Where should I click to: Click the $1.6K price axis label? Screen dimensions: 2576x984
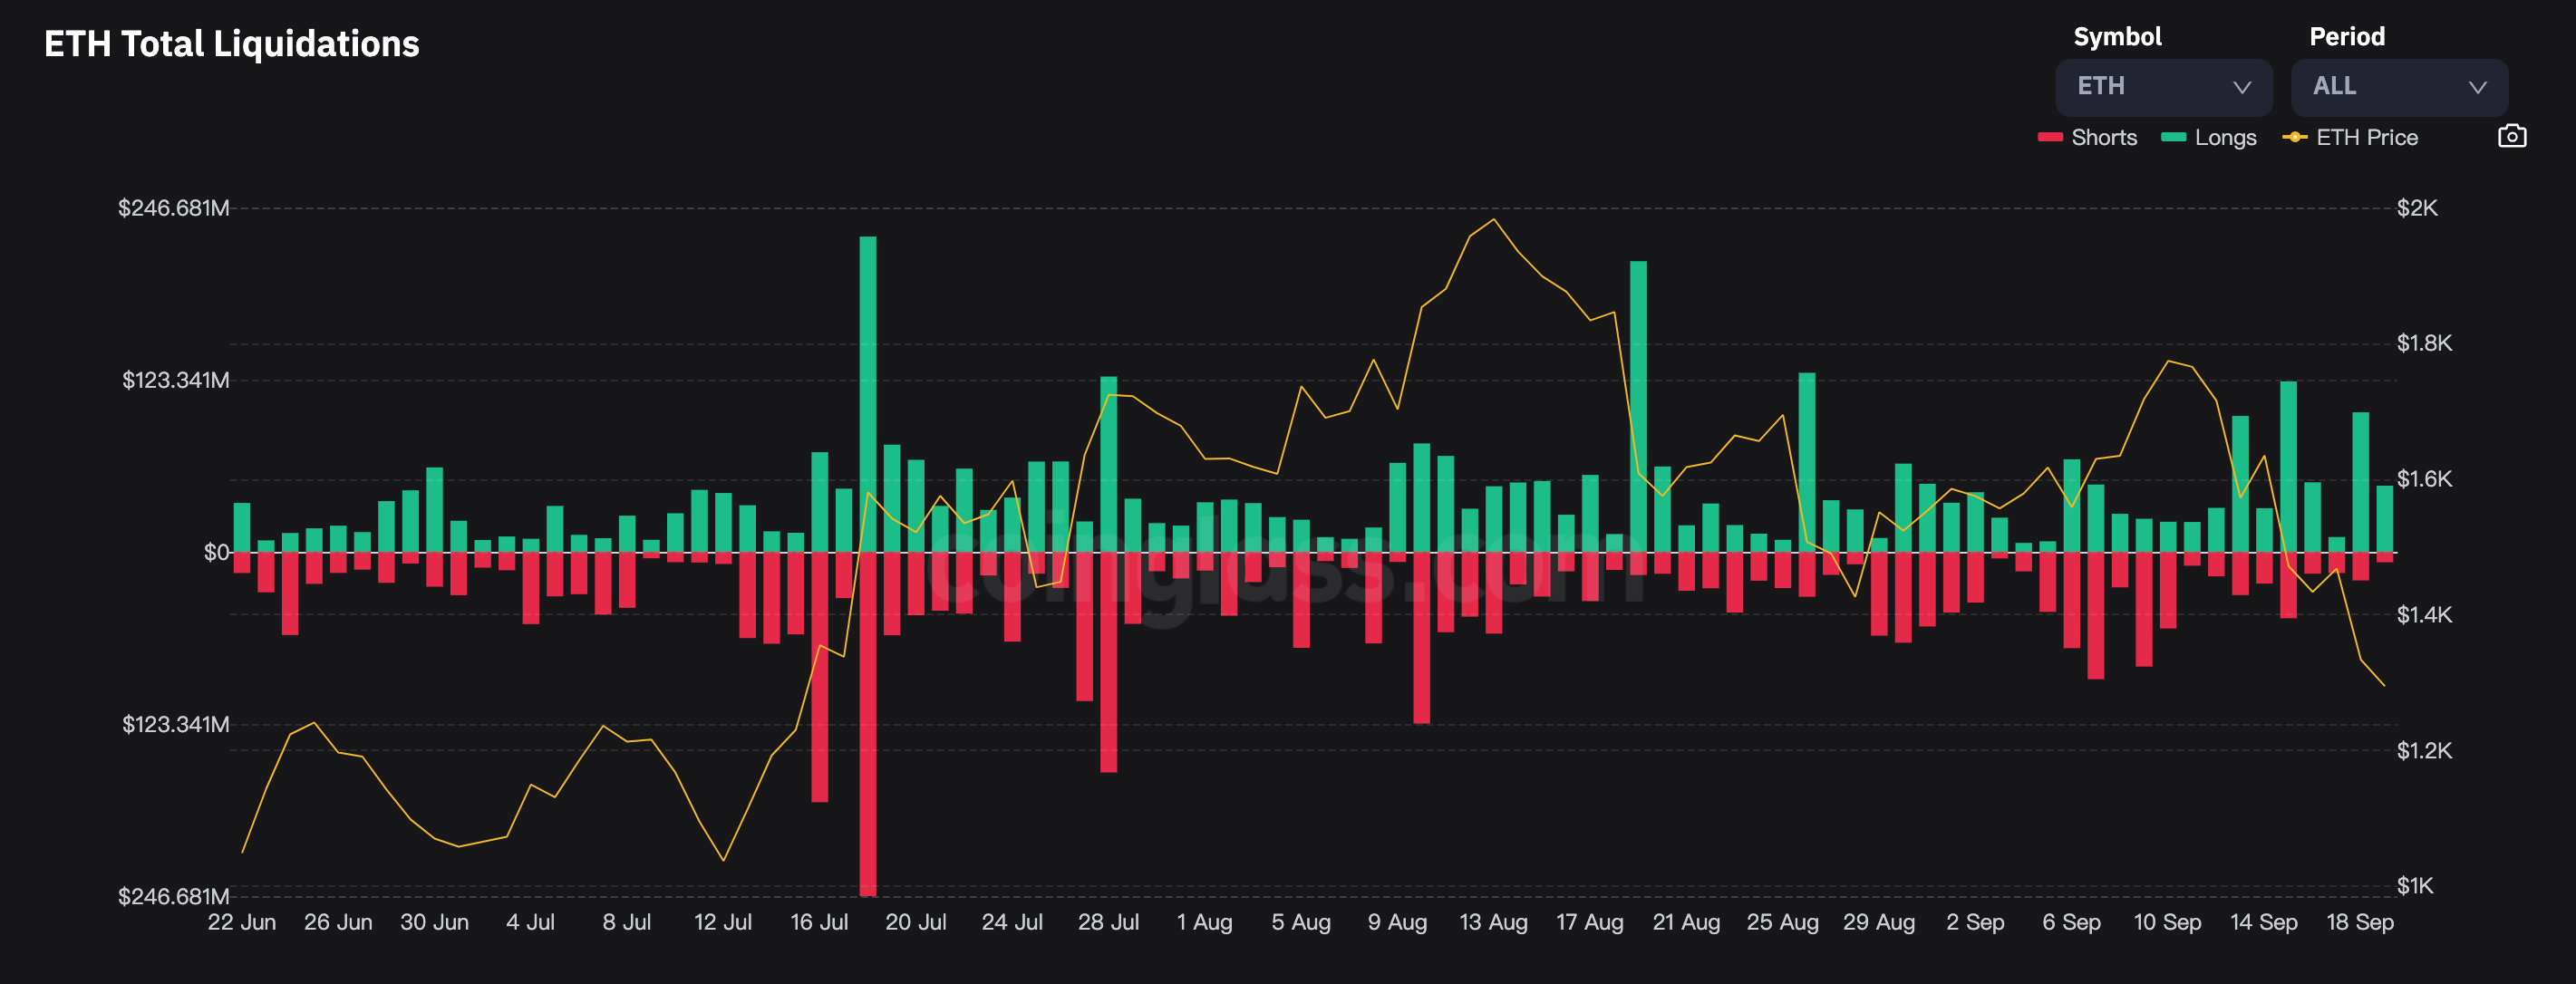(2424, 479)
